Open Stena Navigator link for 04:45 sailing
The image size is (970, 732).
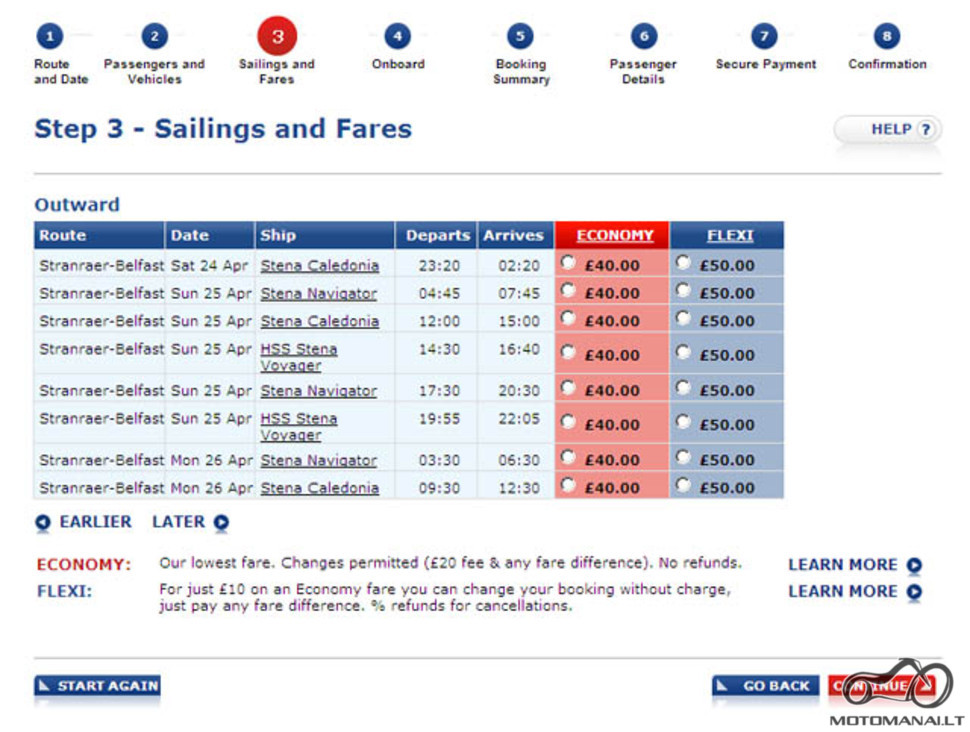pyautogui.click(x=319, y=293)
